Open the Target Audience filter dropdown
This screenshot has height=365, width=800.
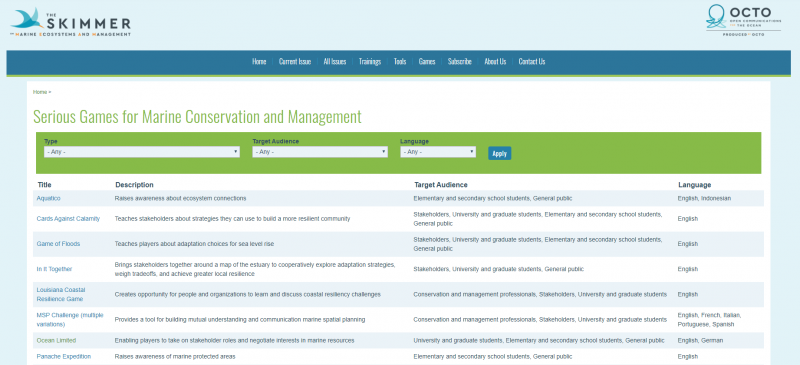coord(320,152)
